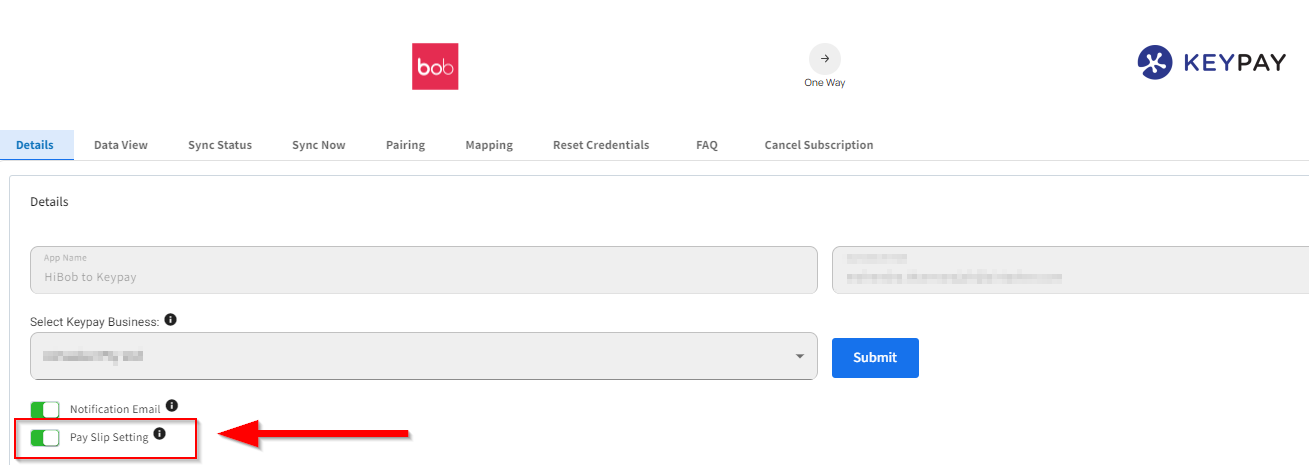The height and width of the screenshot is (465, 1309).
Task: Click the blue Submit button
Action: click(x=875, y=358)
